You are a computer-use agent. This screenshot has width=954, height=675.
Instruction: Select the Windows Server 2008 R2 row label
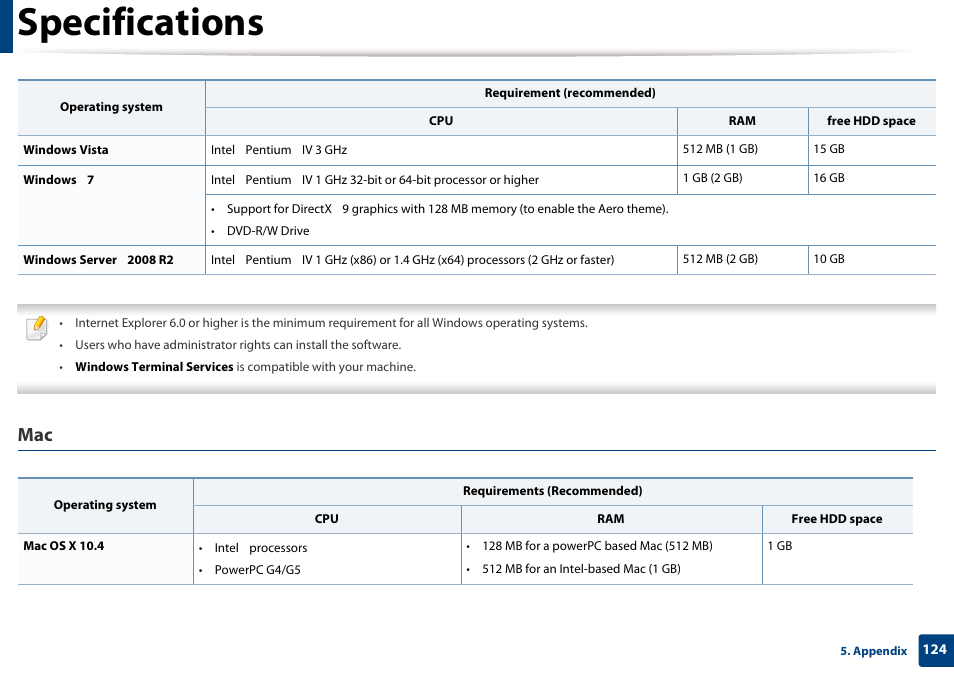pos(99,260)
